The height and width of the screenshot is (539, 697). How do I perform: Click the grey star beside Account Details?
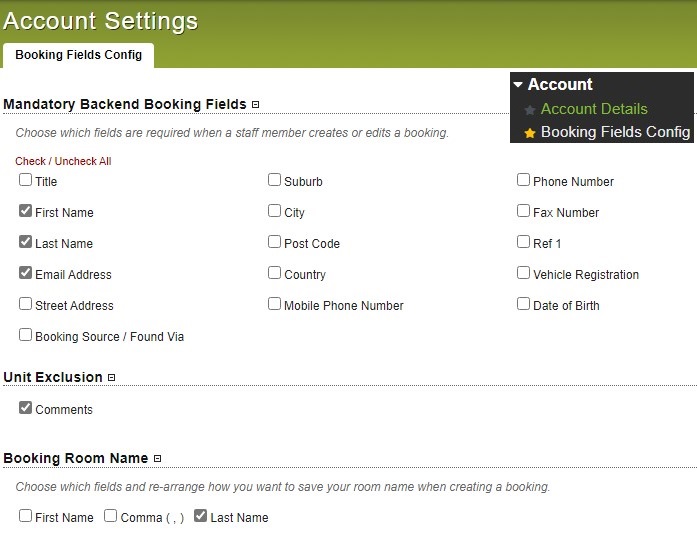pyautogui.click(x=529, y=110)
